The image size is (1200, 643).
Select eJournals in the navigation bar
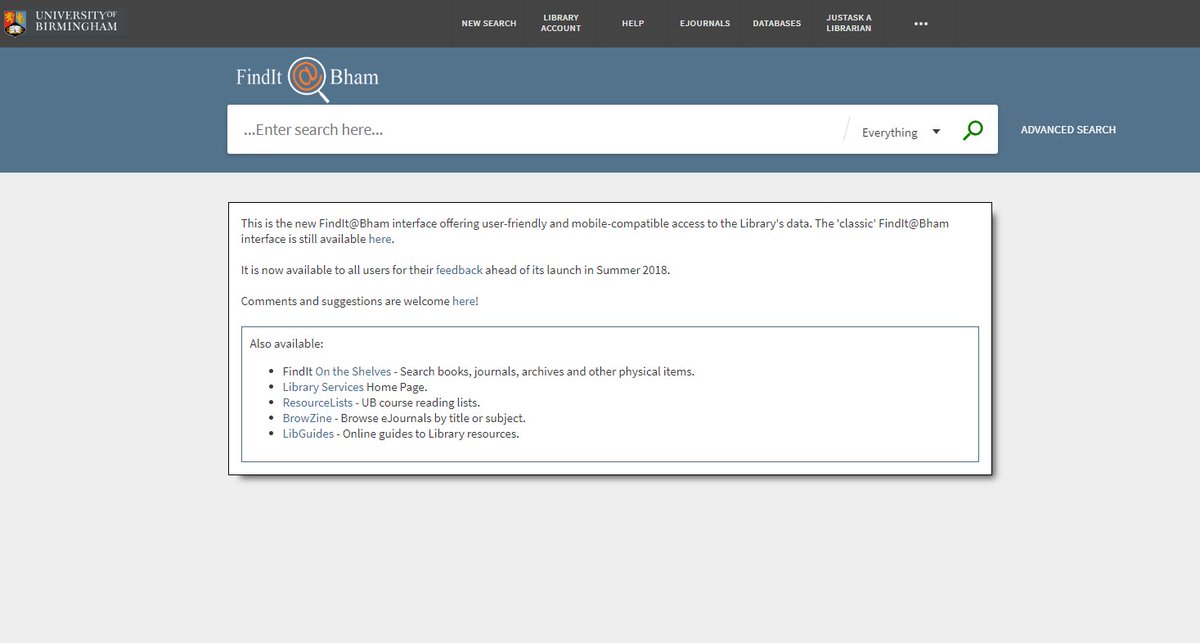(x=704, y=23)
